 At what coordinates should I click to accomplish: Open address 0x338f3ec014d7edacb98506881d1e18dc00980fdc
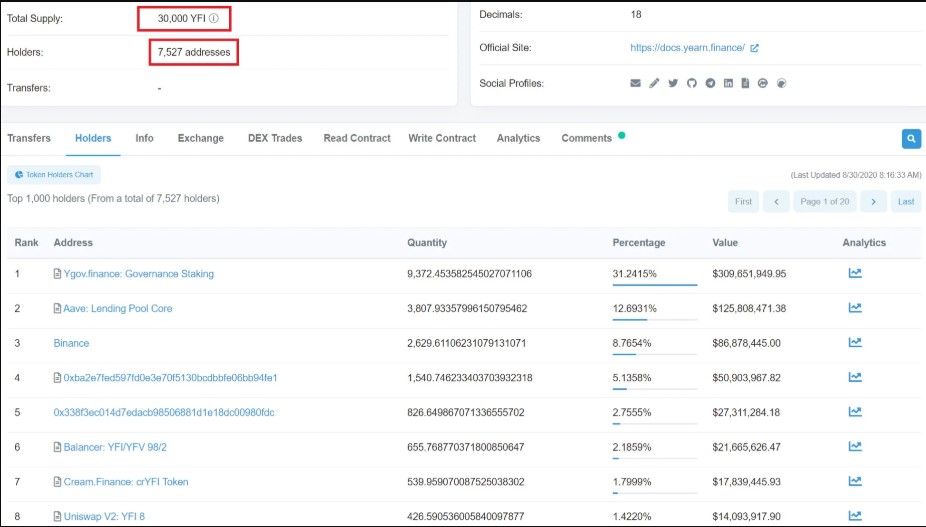pyautogui.click(x=164, y=412)
